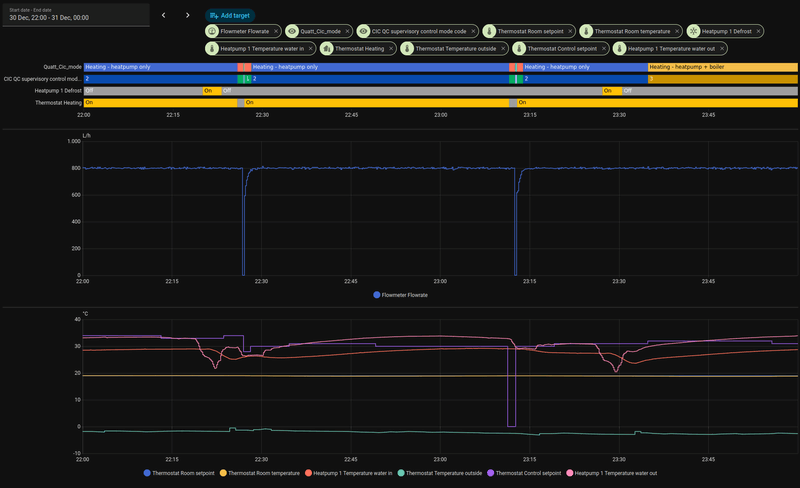The image size is (800, 488).
Task: Click the first 'Heating - heatpump only' timeline segment
Action: click(161, 67)
